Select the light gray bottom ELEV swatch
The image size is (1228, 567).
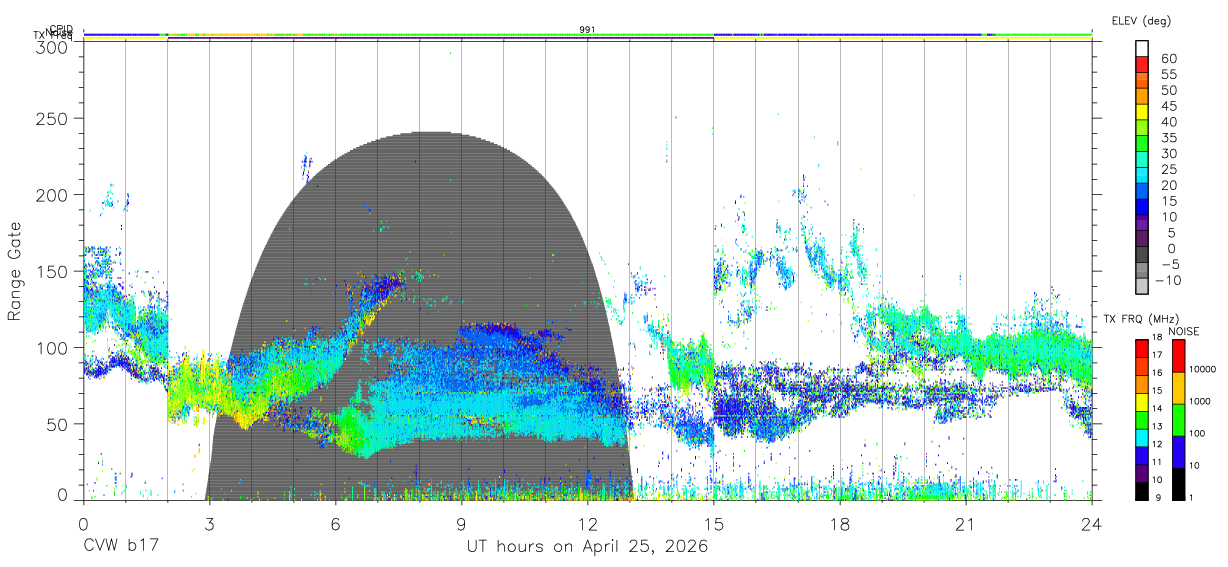tap(1142, 285)
